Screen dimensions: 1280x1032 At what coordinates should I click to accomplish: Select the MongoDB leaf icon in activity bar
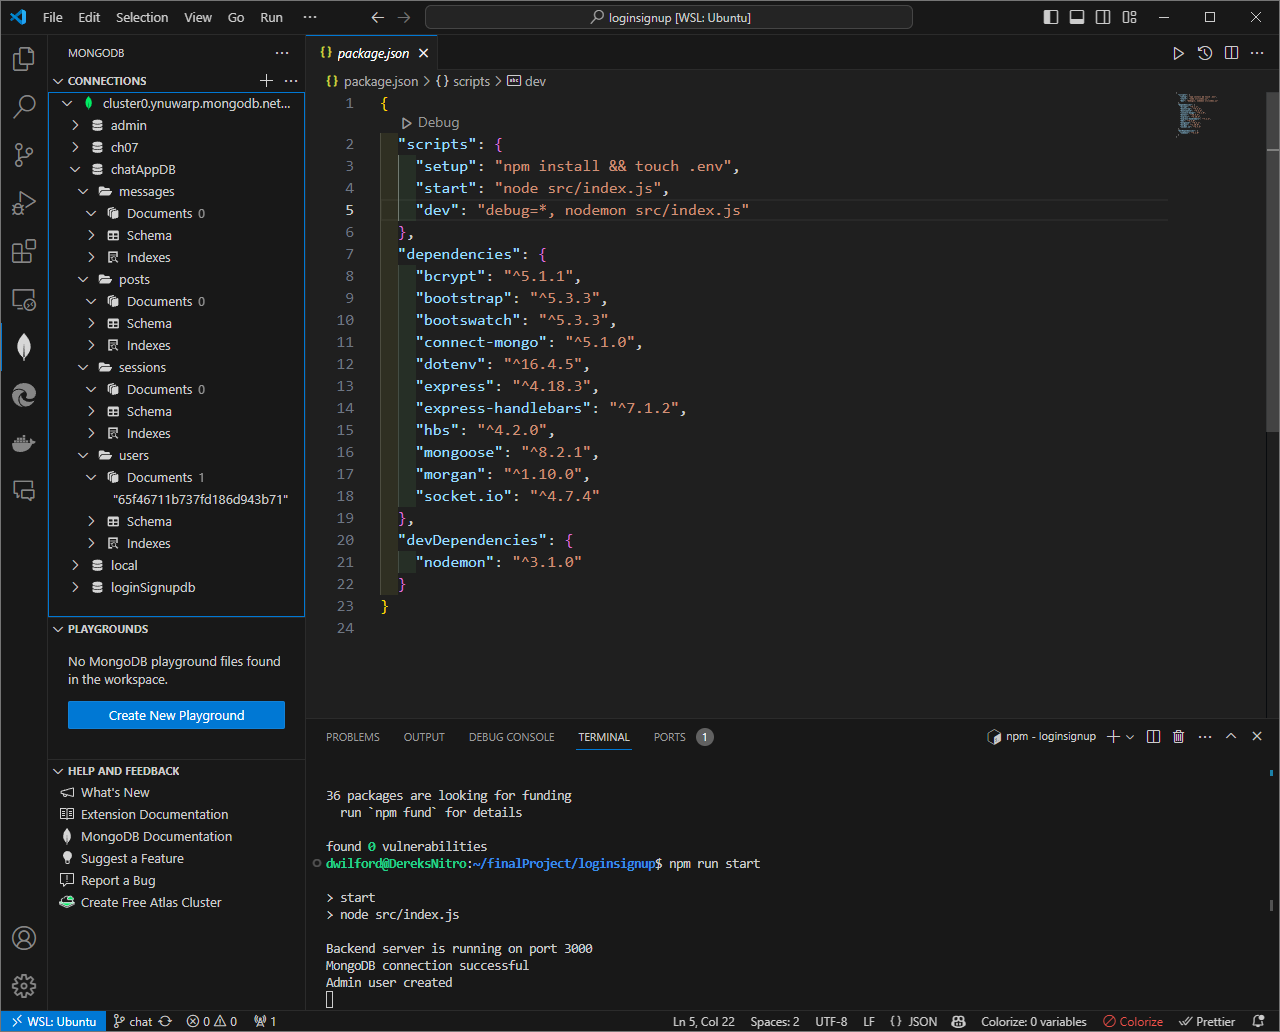tap(24, 347)
